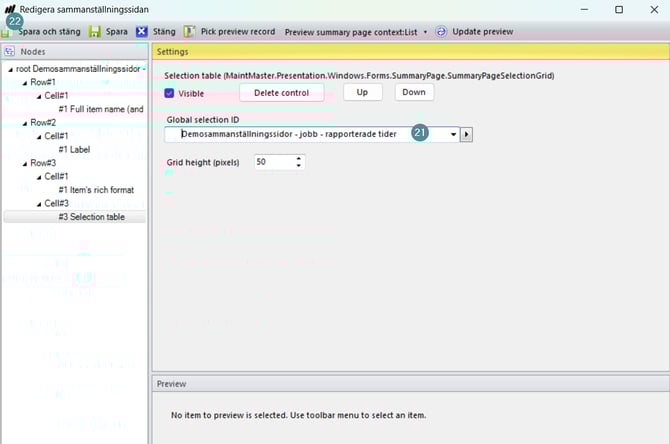This screenshot has height=444, width=670.
Task: Click the Update preview refresh icon
Action: coord(441,31)
